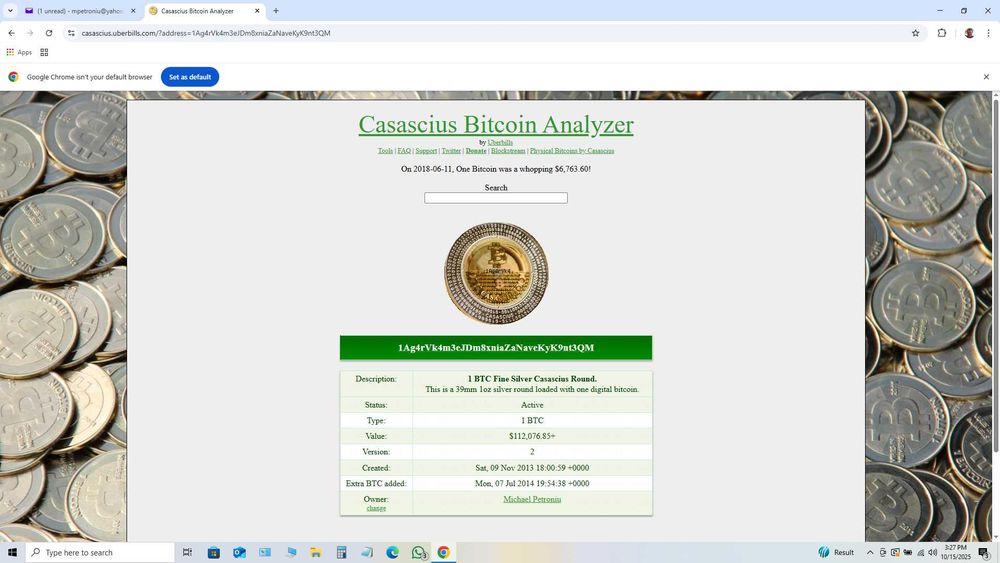The height and width of the screenshot is (563, 1000).
Task: Click the Chrome icon in the taskbar
Action: point(443,552)
